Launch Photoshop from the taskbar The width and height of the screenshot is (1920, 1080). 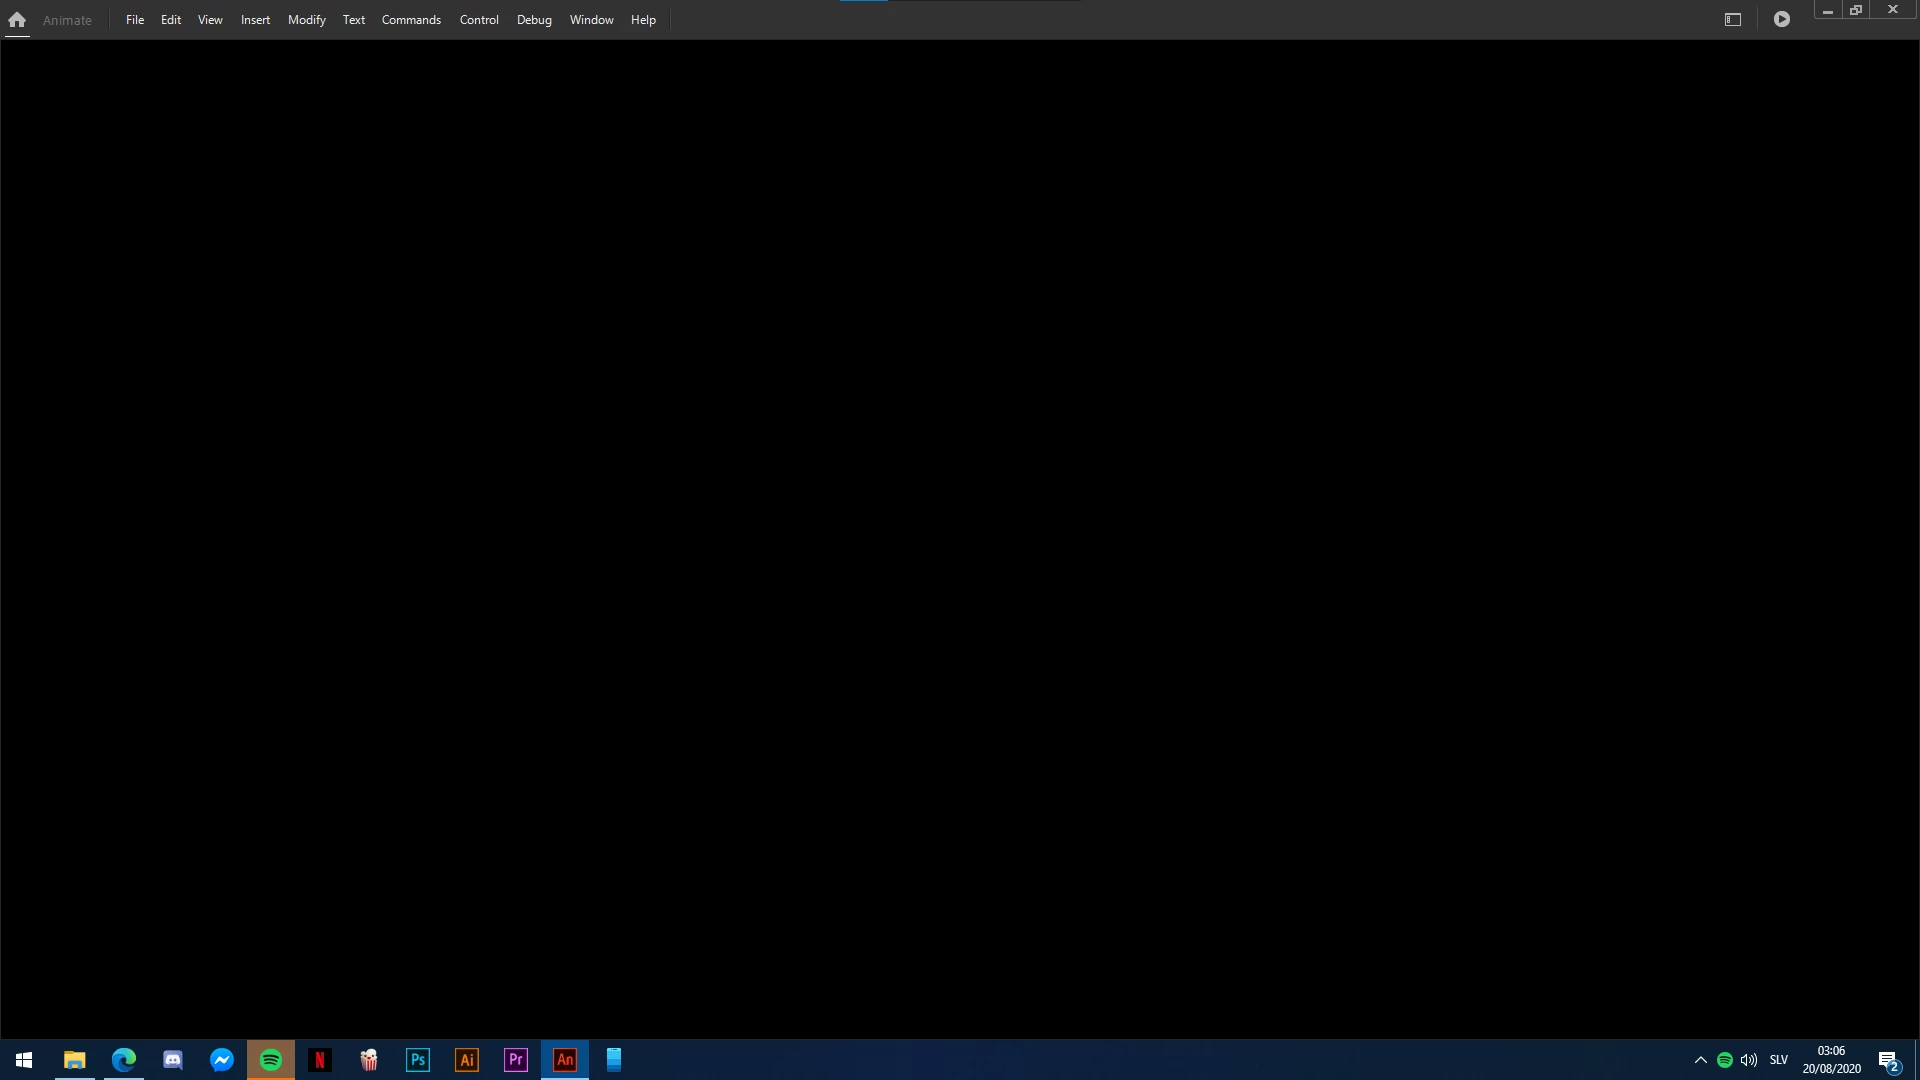[x=418, y=1060]
